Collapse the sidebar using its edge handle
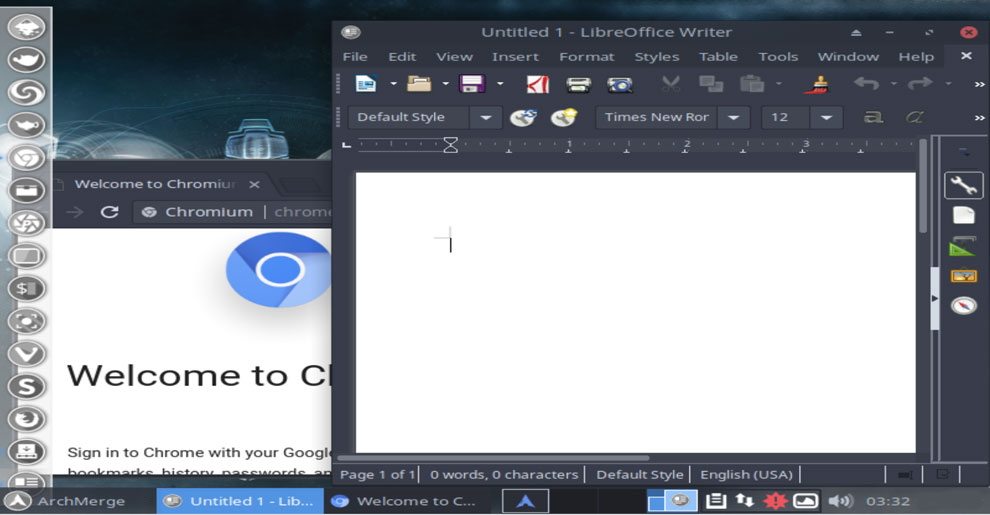Viewport: 990px width, 515px height. pos(935,299)
